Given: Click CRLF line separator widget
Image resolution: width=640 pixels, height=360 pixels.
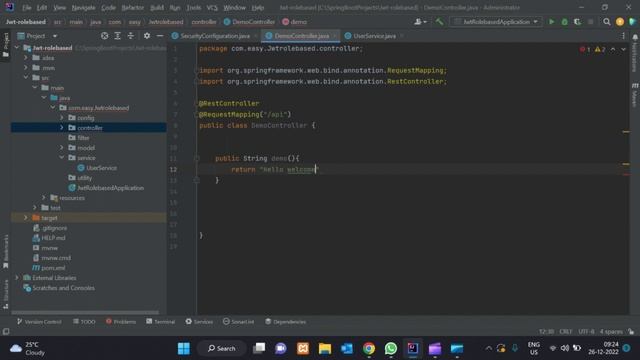Looking at the screenshot, I should point(566,331).
